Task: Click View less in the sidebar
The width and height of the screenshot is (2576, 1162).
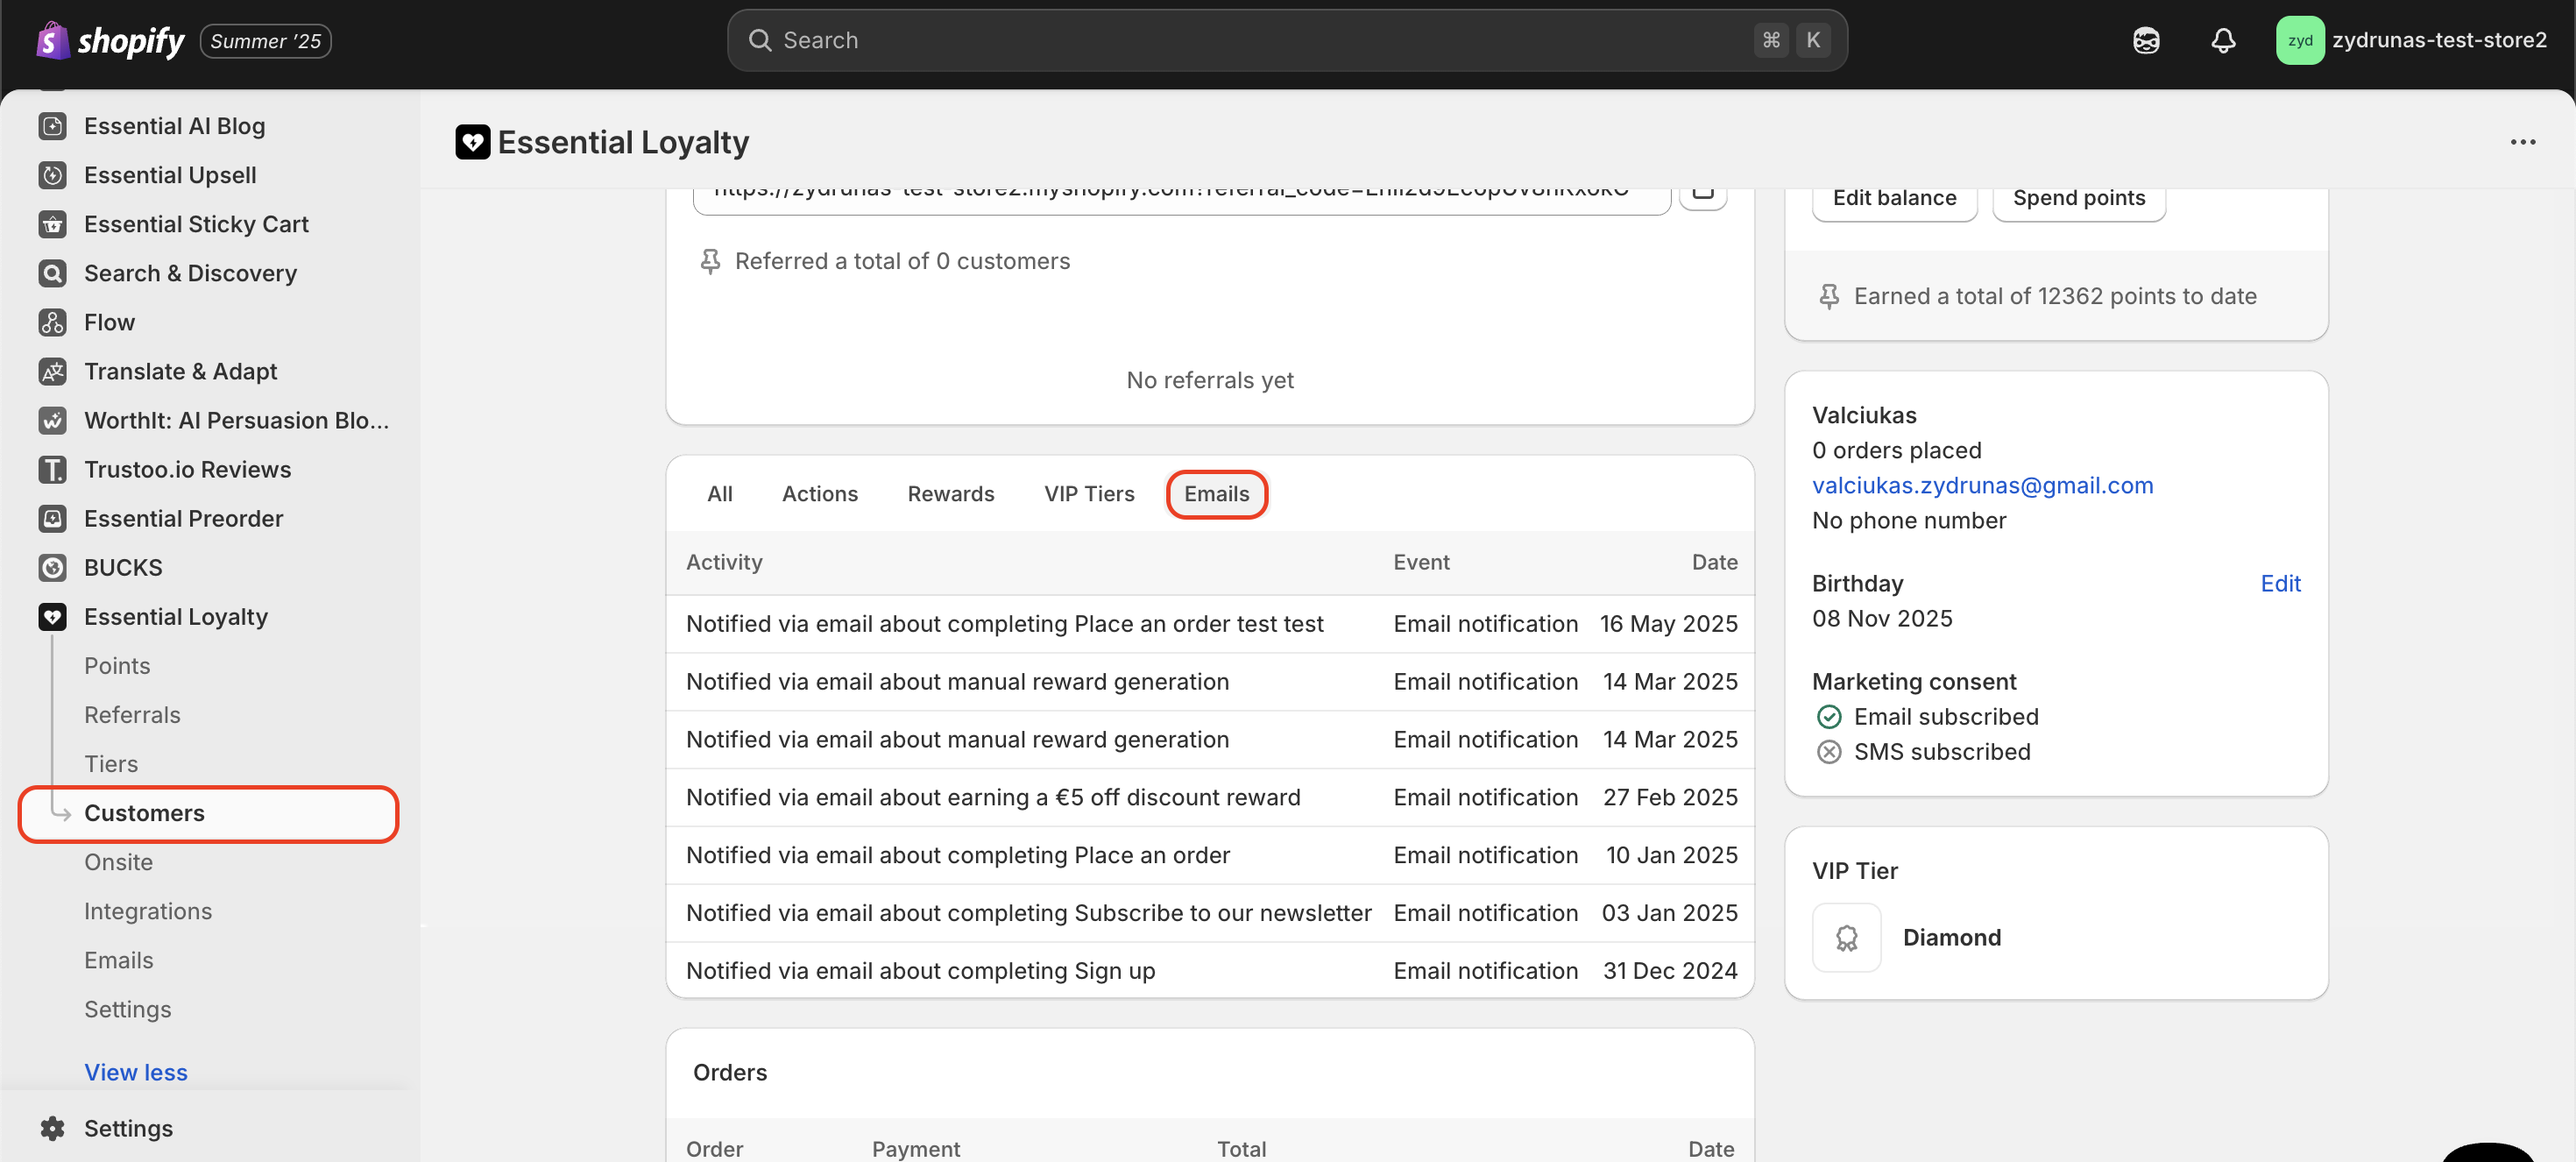Action: [136, 1071]
